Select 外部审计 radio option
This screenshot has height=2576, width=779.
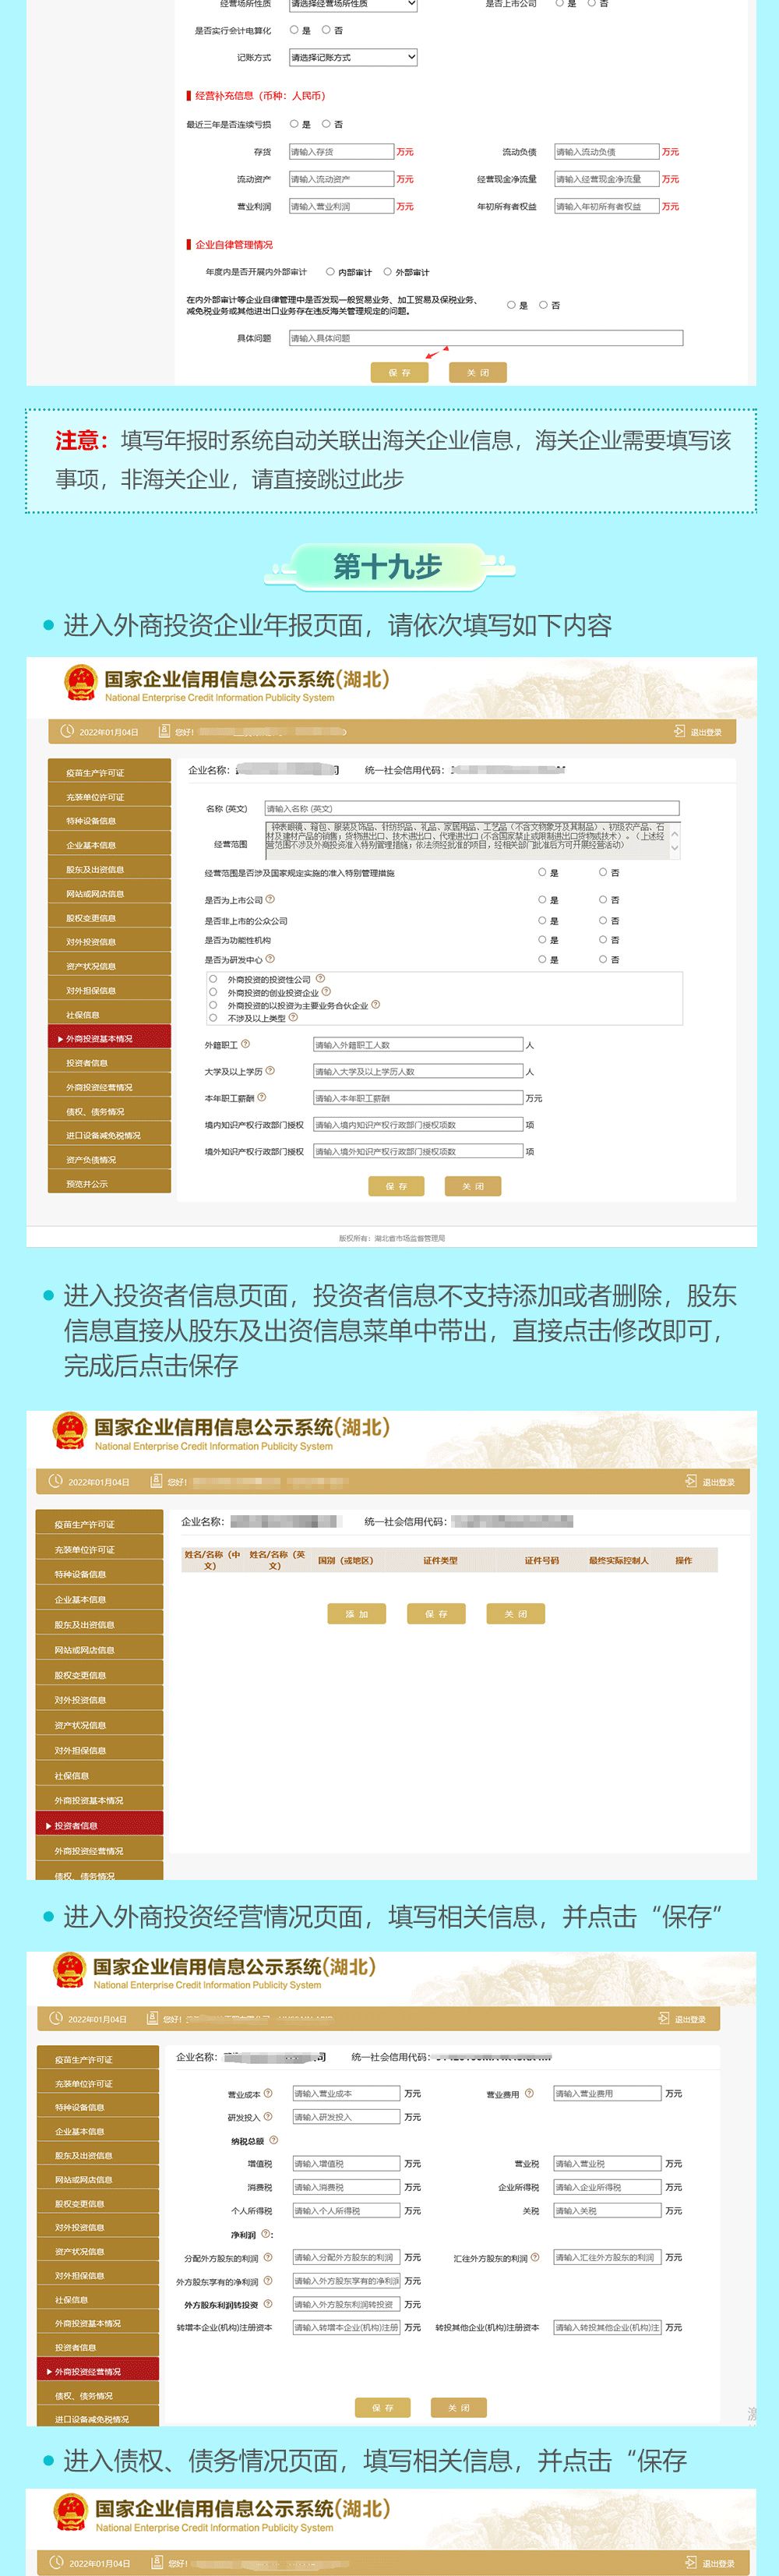click(387, 271)
